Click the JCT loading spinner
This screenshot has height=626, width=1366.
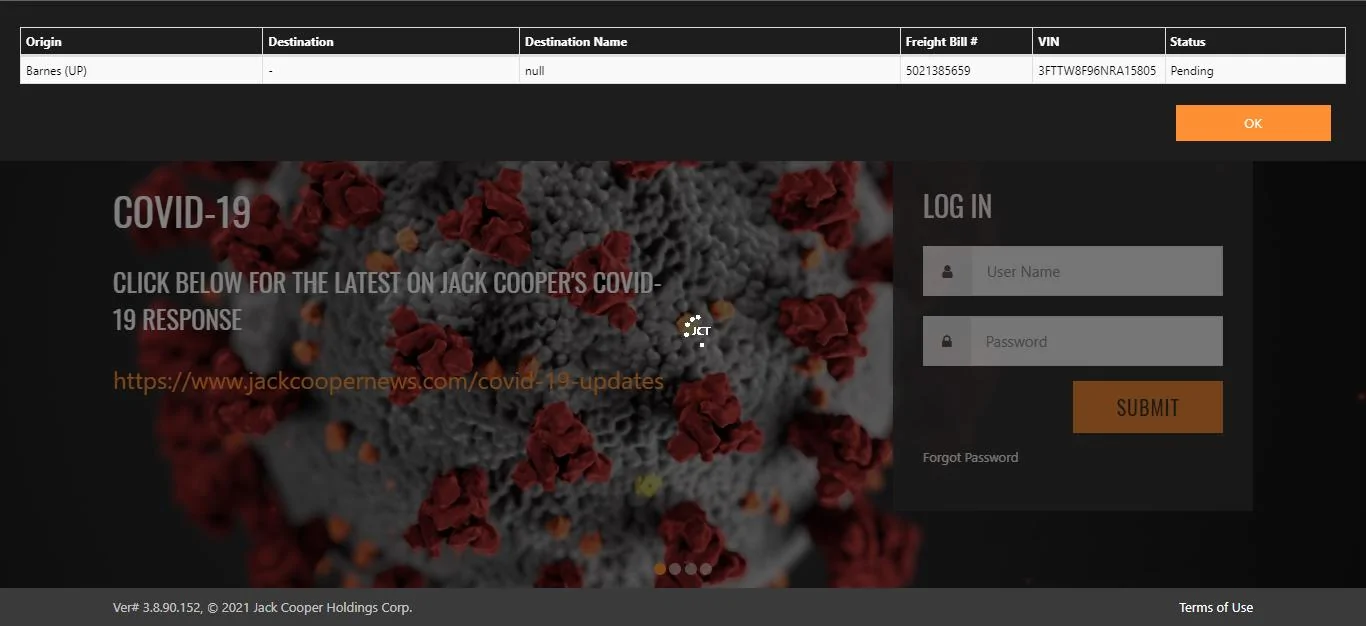click(x=696, y=330)
